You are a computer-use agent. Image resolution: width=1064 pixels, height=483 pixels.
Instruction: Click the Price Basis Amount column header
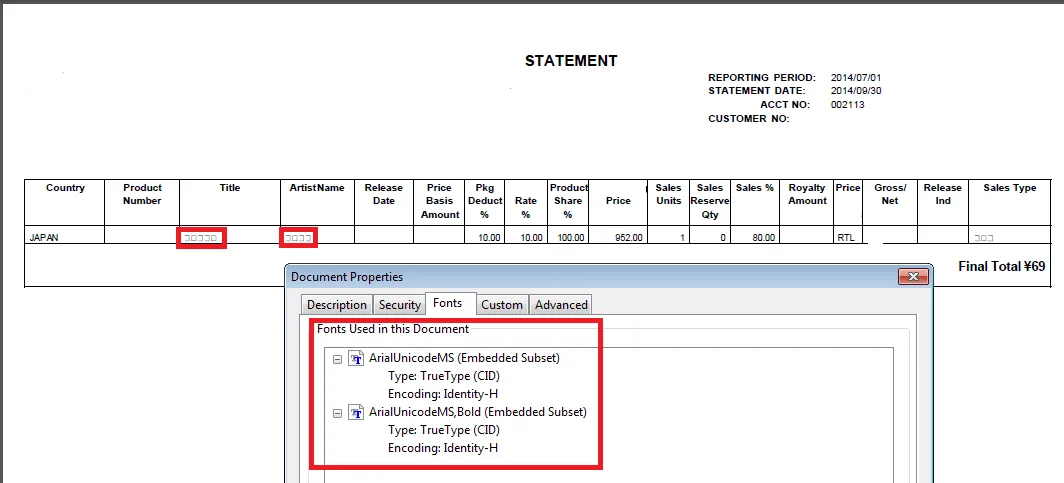[440, 201]
